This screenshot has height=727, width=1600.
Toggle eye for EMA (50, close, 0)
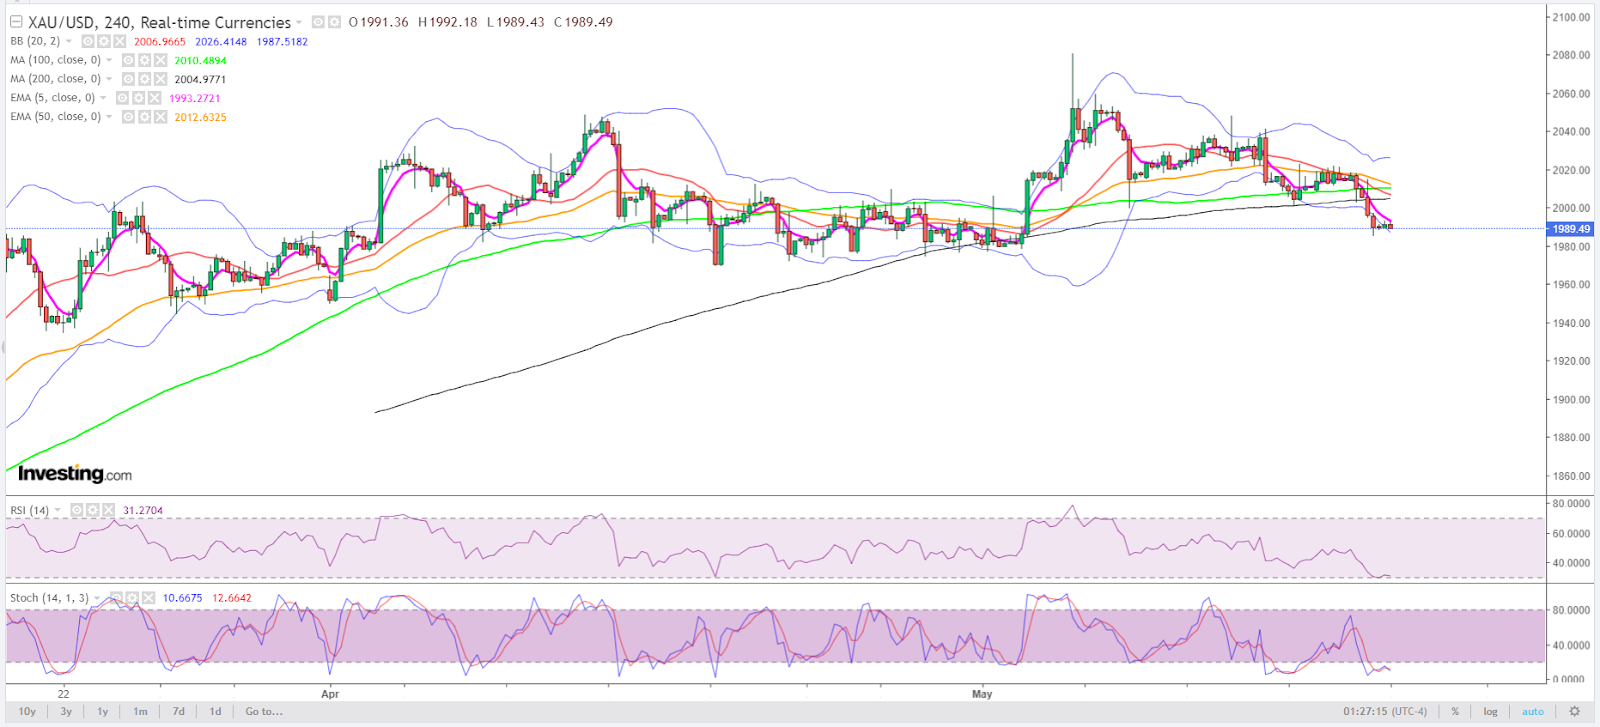coord(128,117)
